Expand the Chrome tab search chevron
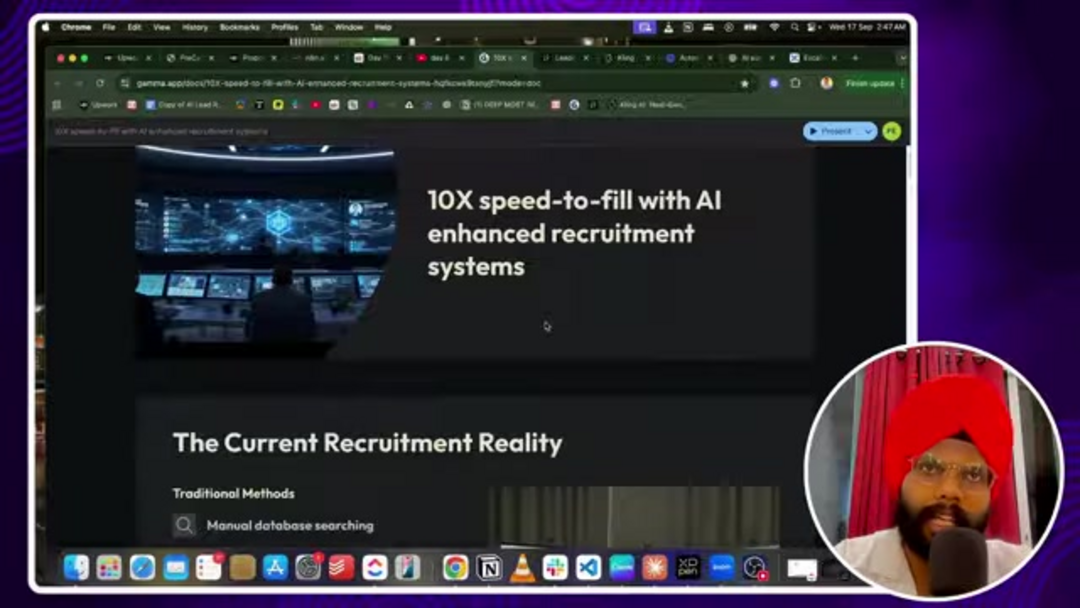Viewport: 1080px width, 608px height. click(901, 58)
